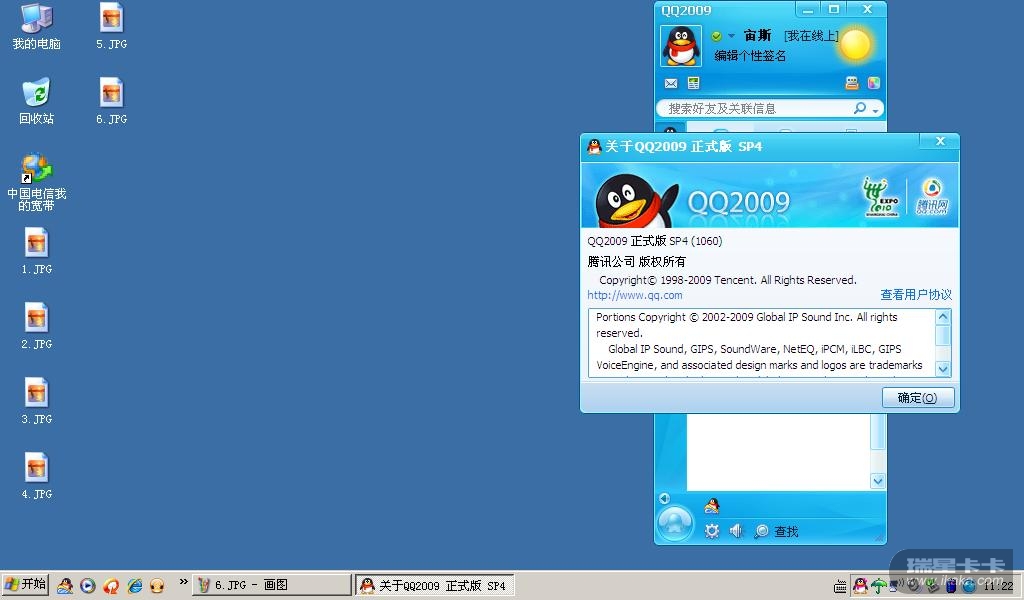Viewport: 1024px width, 600px height.
Task: Click the green online status check icon
Action: click(716, 36)
